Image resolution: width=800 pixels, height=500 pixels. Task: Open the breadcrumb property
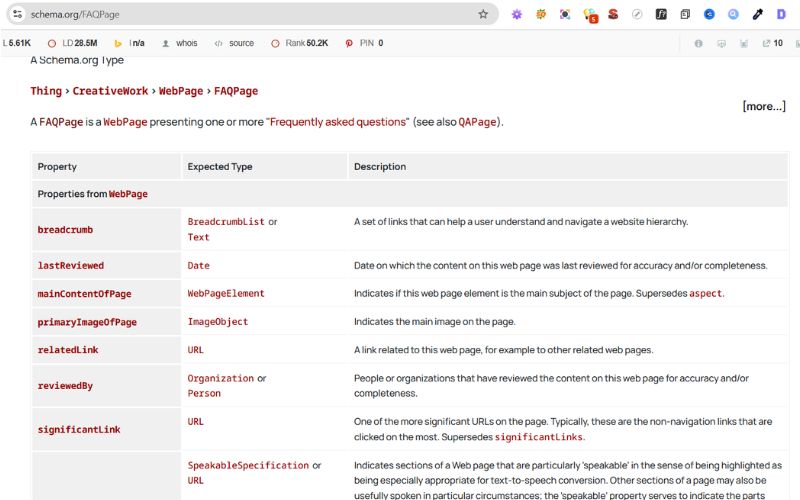[65, 230]
